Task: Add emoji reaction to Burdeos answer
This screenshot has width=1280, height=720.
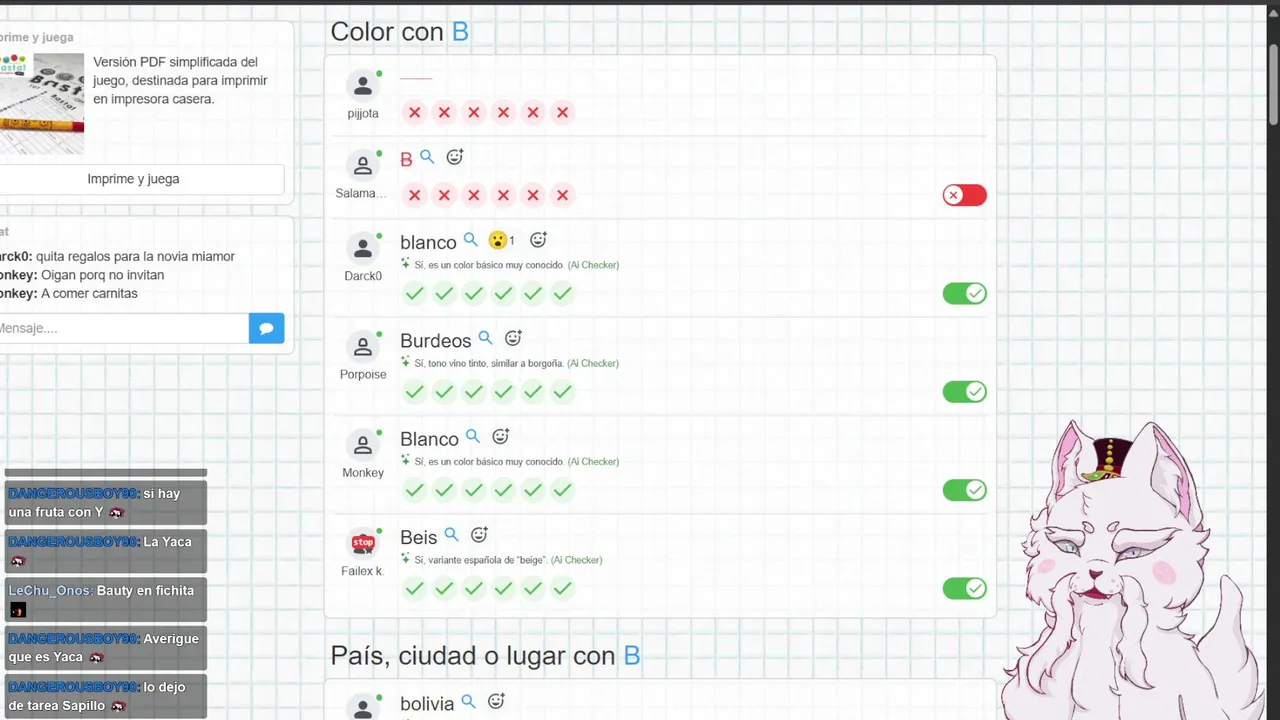Action: coord(513,338)
